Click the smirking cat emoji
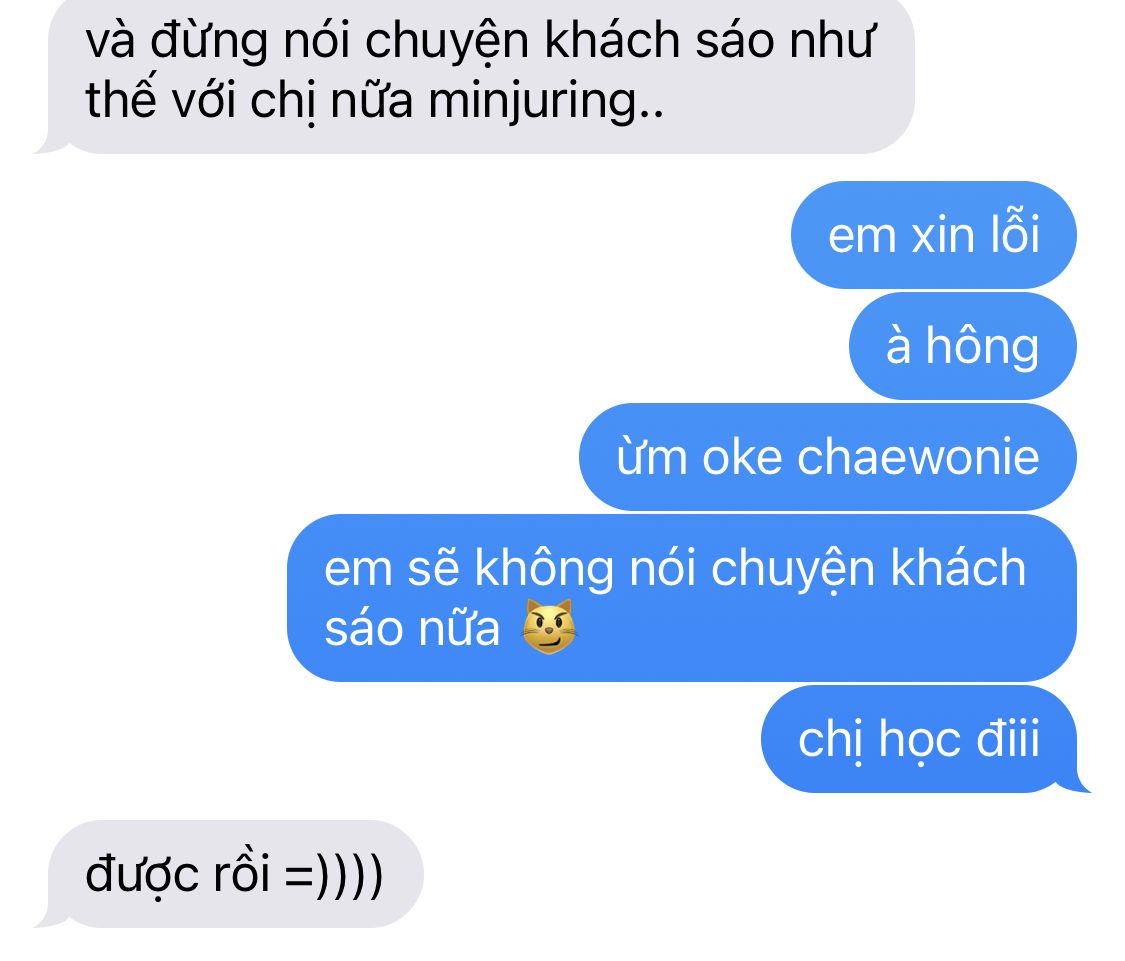1125x961 pixels. [549, 627]
